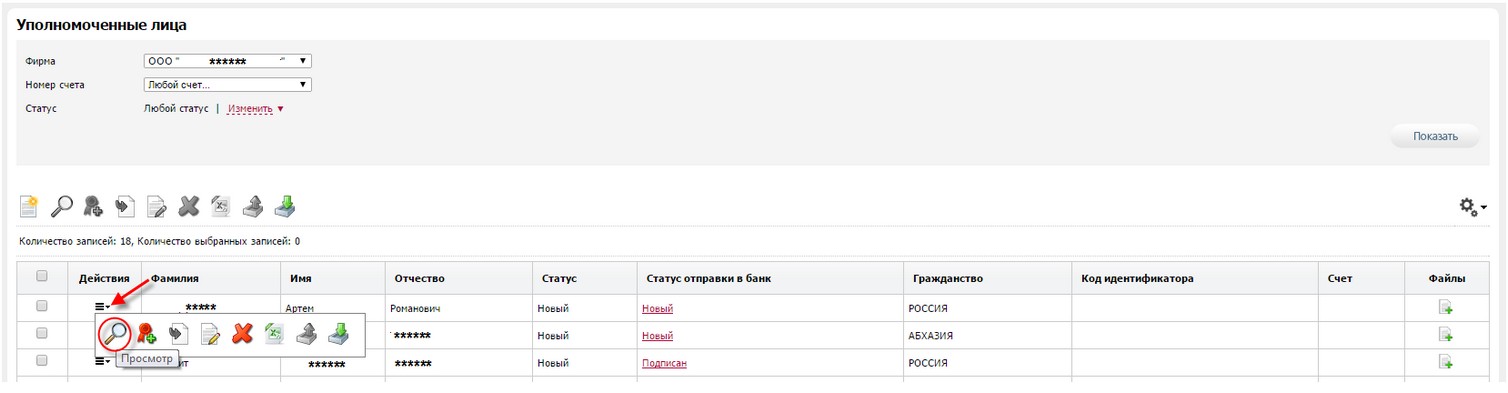Click the green download icon in main toolbar
The width and height of the screenshot is (1508, 393).
pos(286,206)
